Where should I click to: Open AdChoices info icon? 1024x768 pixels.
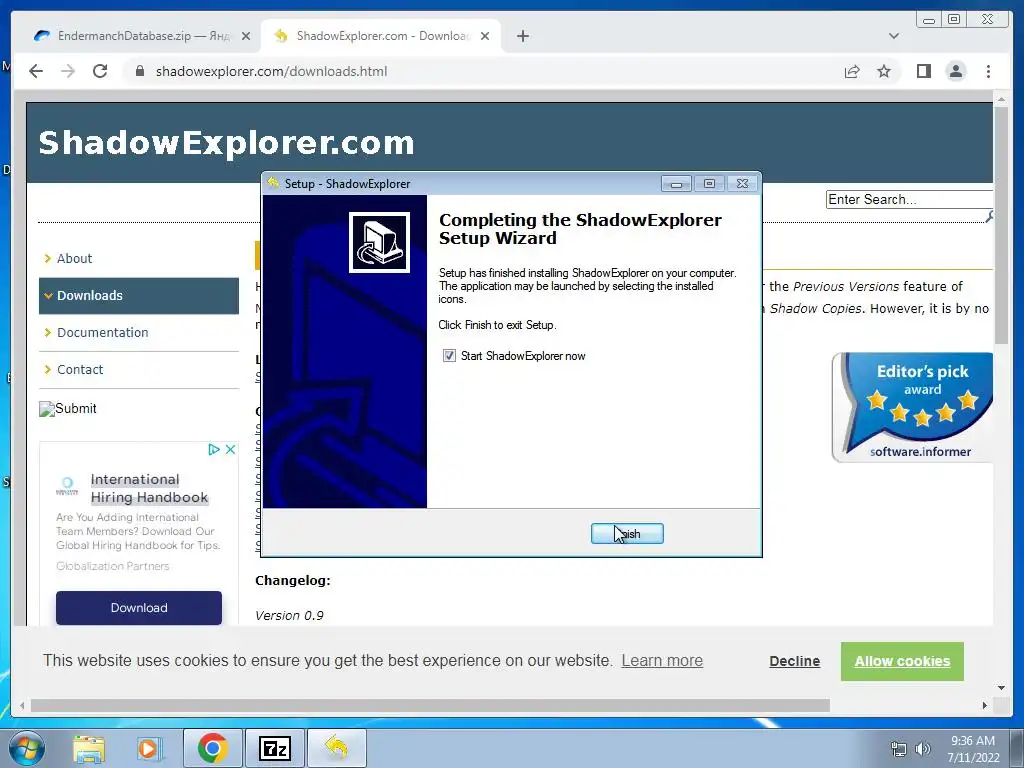214,449
